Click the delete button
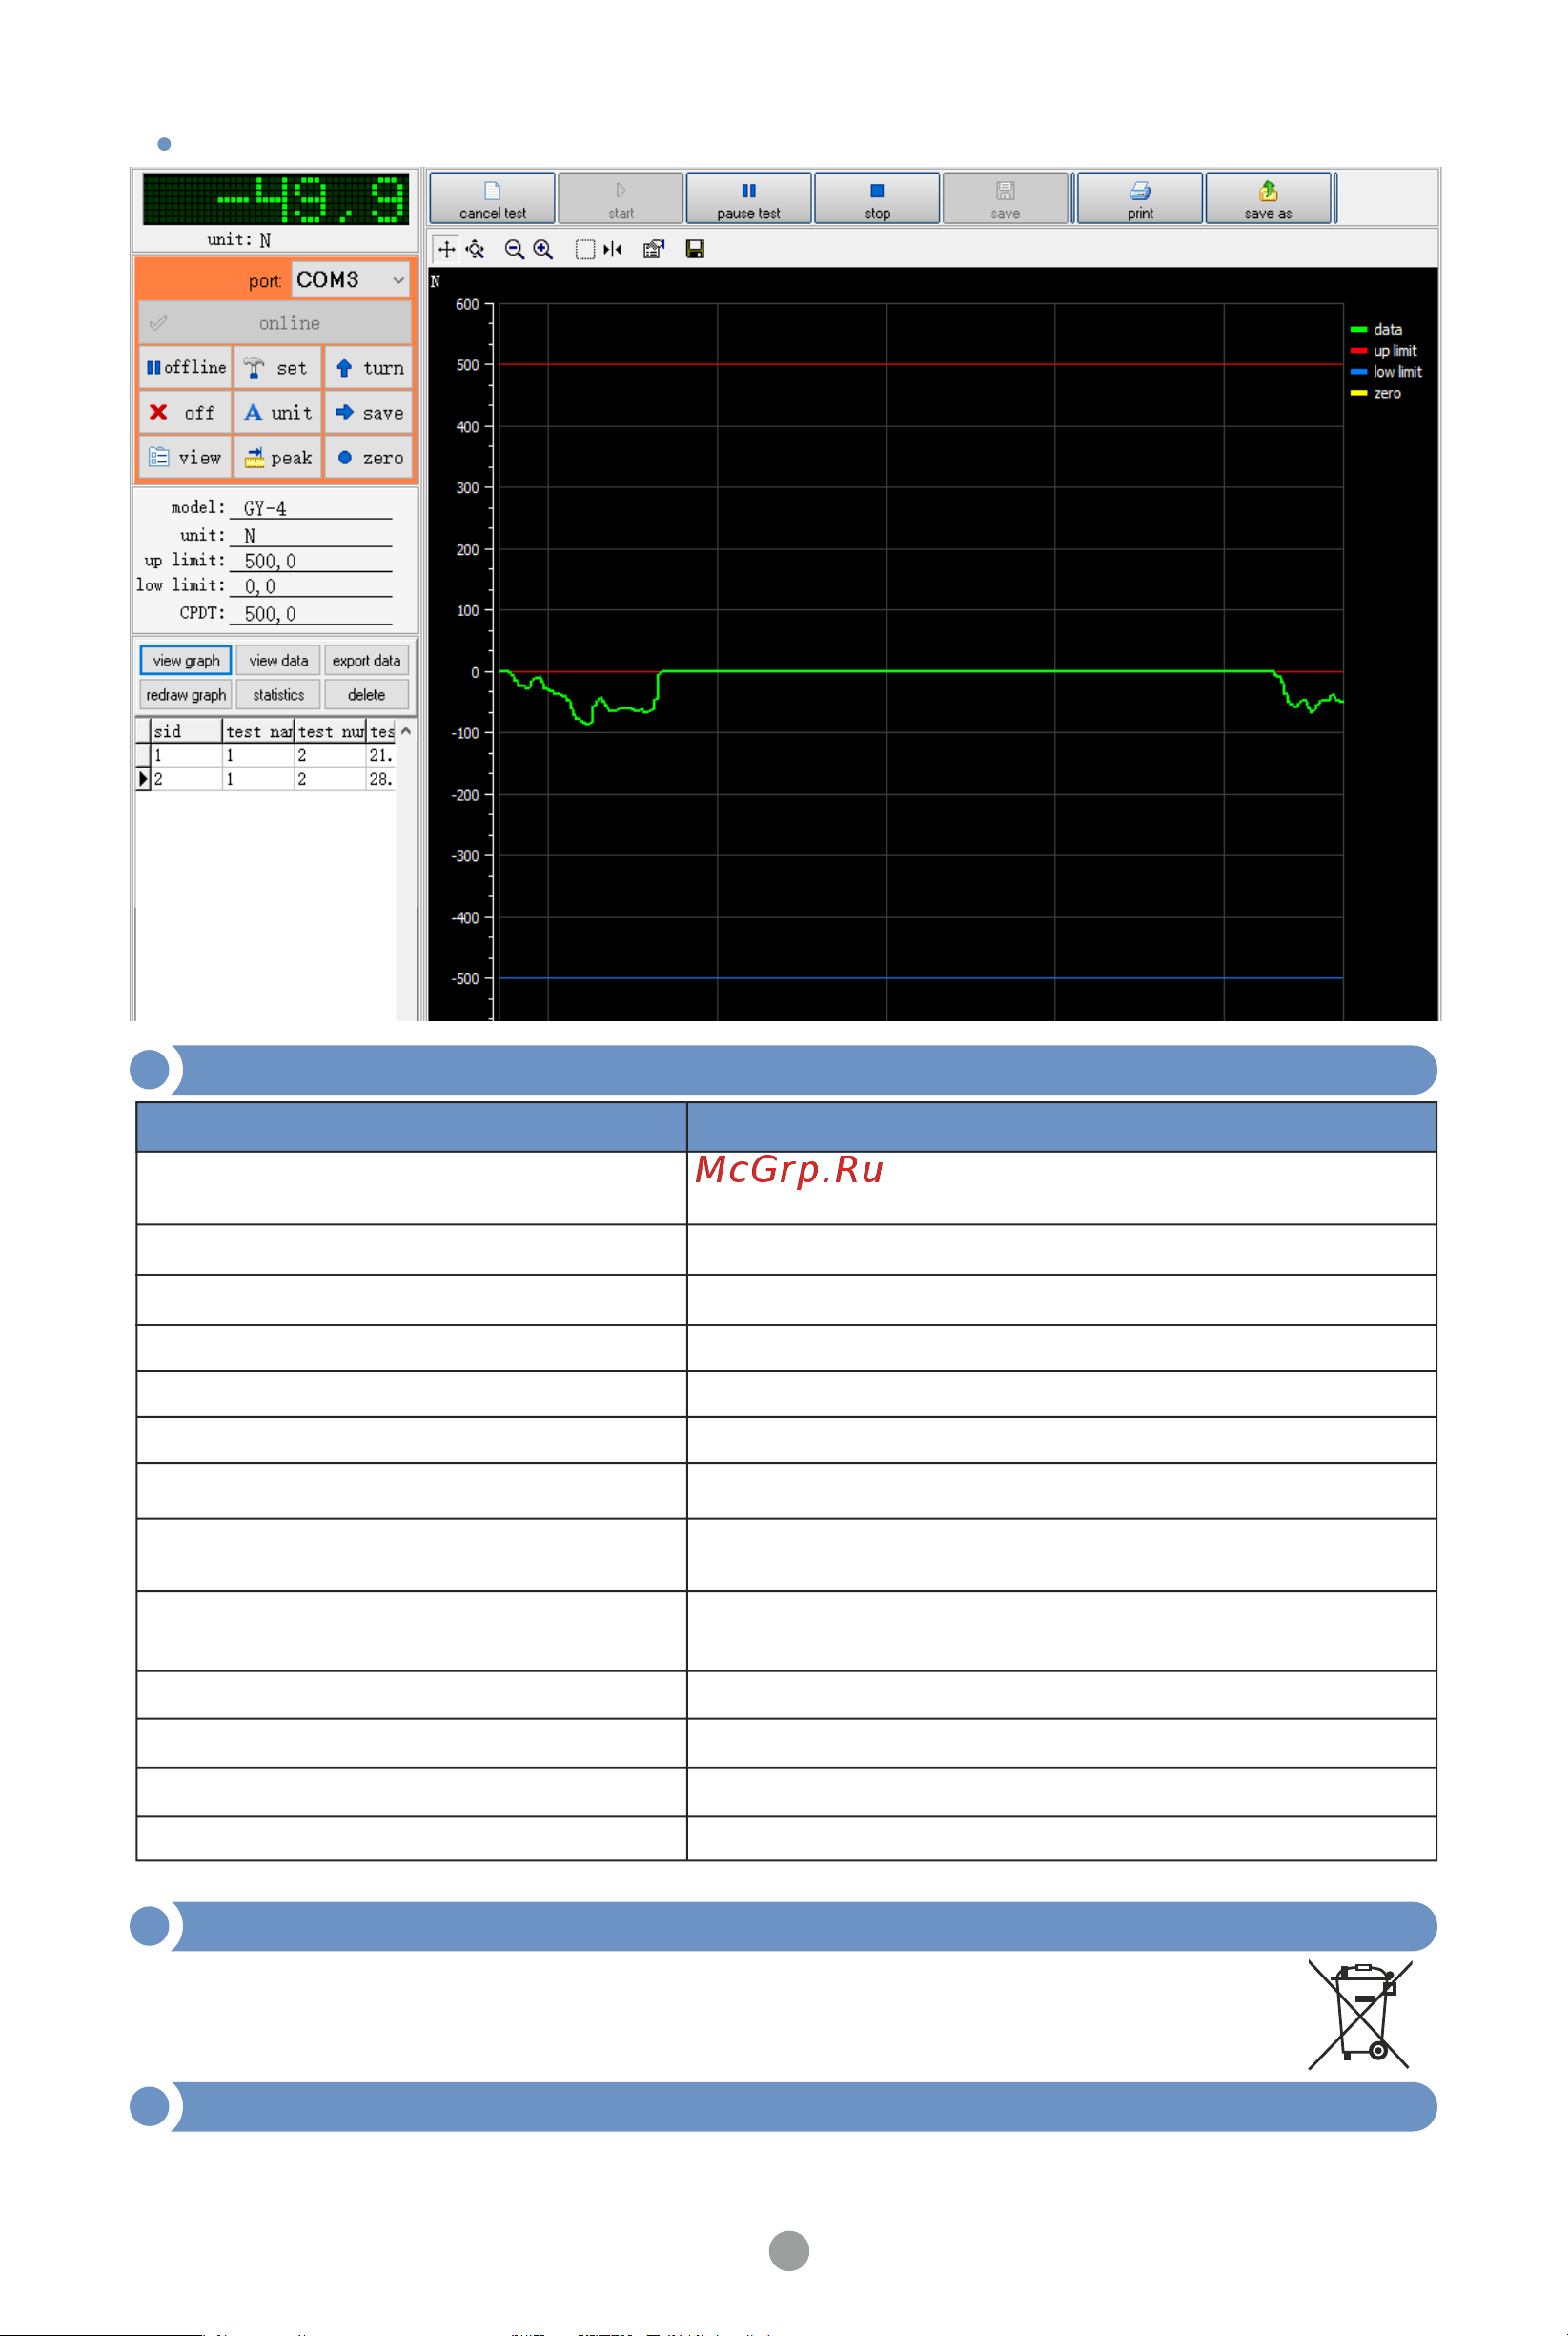 tap(366, 695)
